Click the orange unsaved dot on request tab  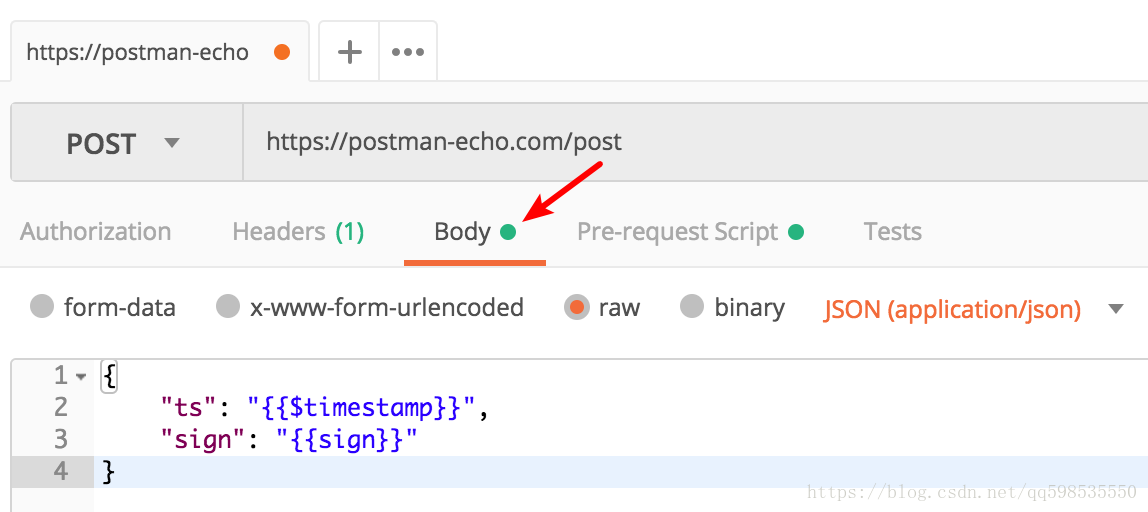pyautogui.click(x=281, y=53)
